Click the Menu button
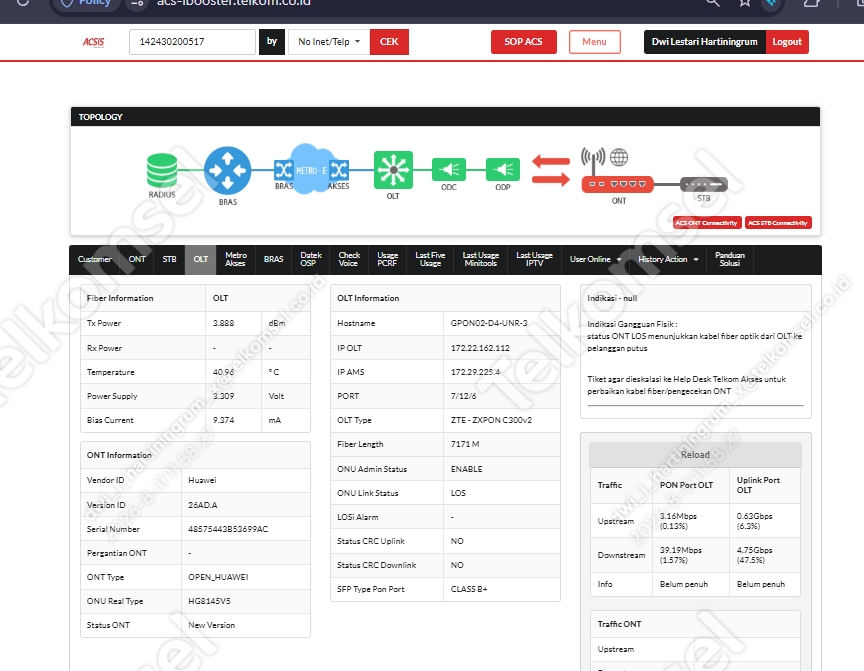Image resolution: width=864 pixels, height=671 pixels. [x=595, y=42]
